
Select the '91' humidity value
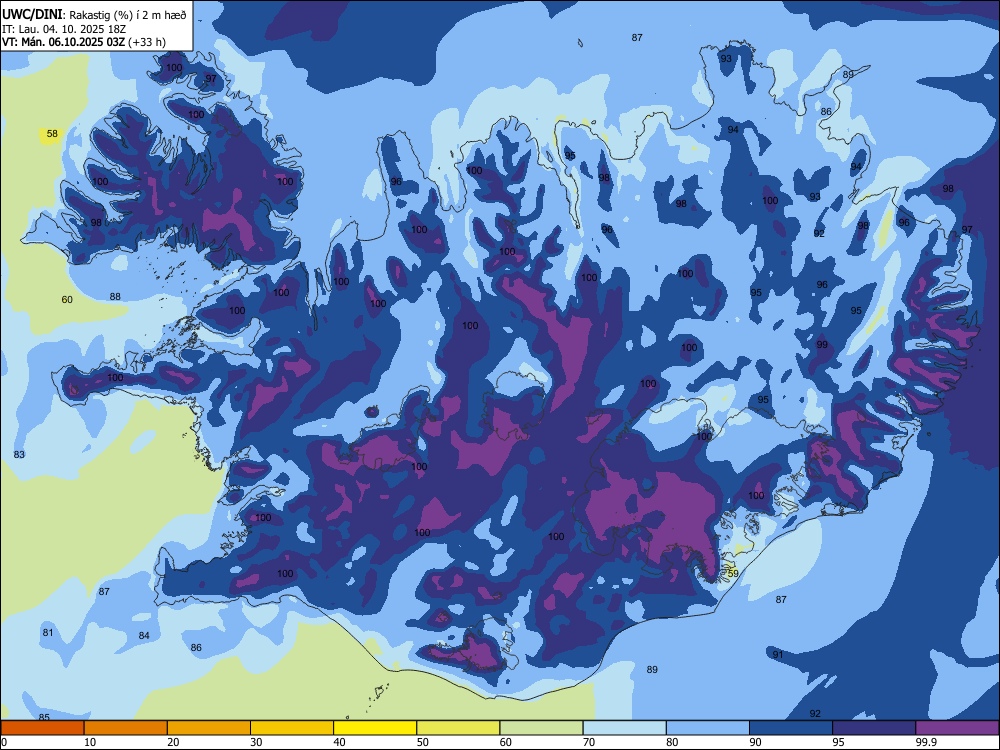pyautogui.click(x=778, y=655)
